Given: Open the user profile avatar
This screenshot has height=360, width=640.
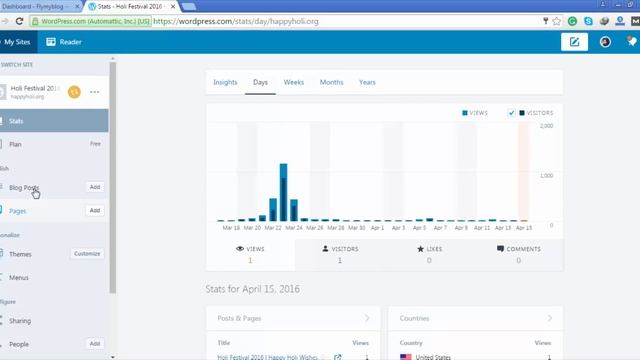Looking at the screenshot, I should pos(605,42).
